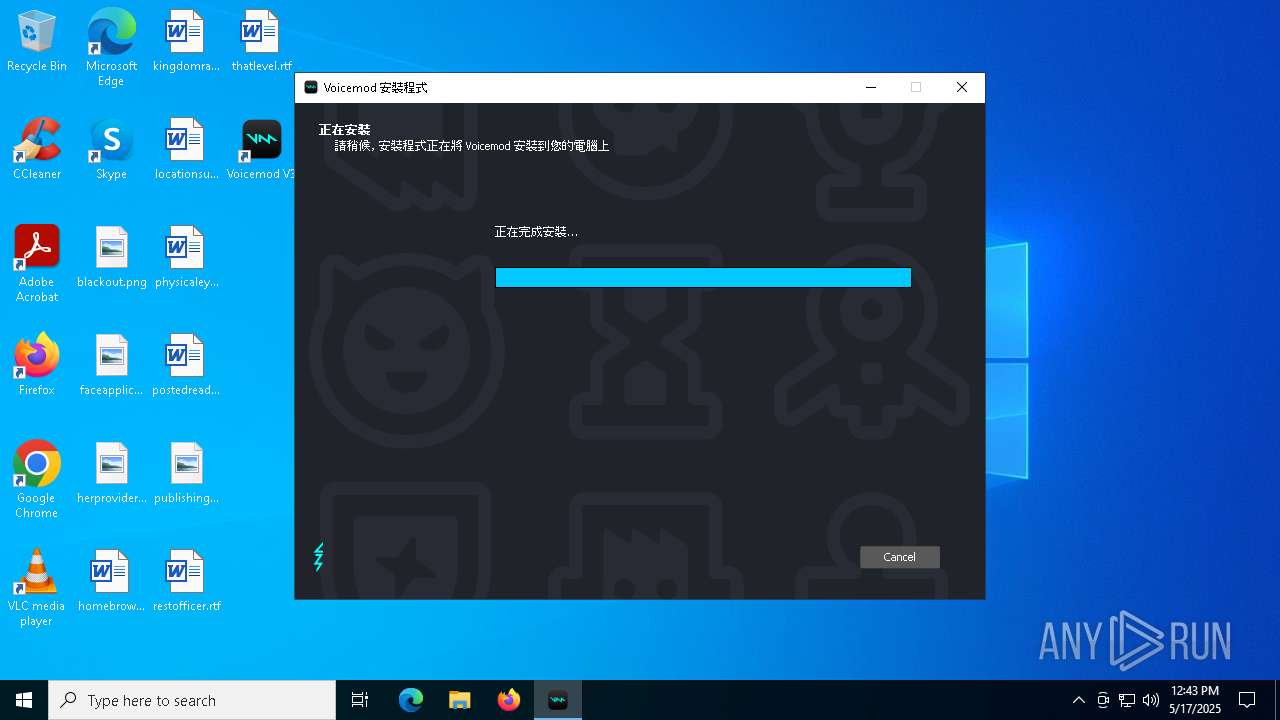Open the clock showing 12:43 PM
The width and height of the screenshot is (1280, 720).
click(x=1195, y=700)
